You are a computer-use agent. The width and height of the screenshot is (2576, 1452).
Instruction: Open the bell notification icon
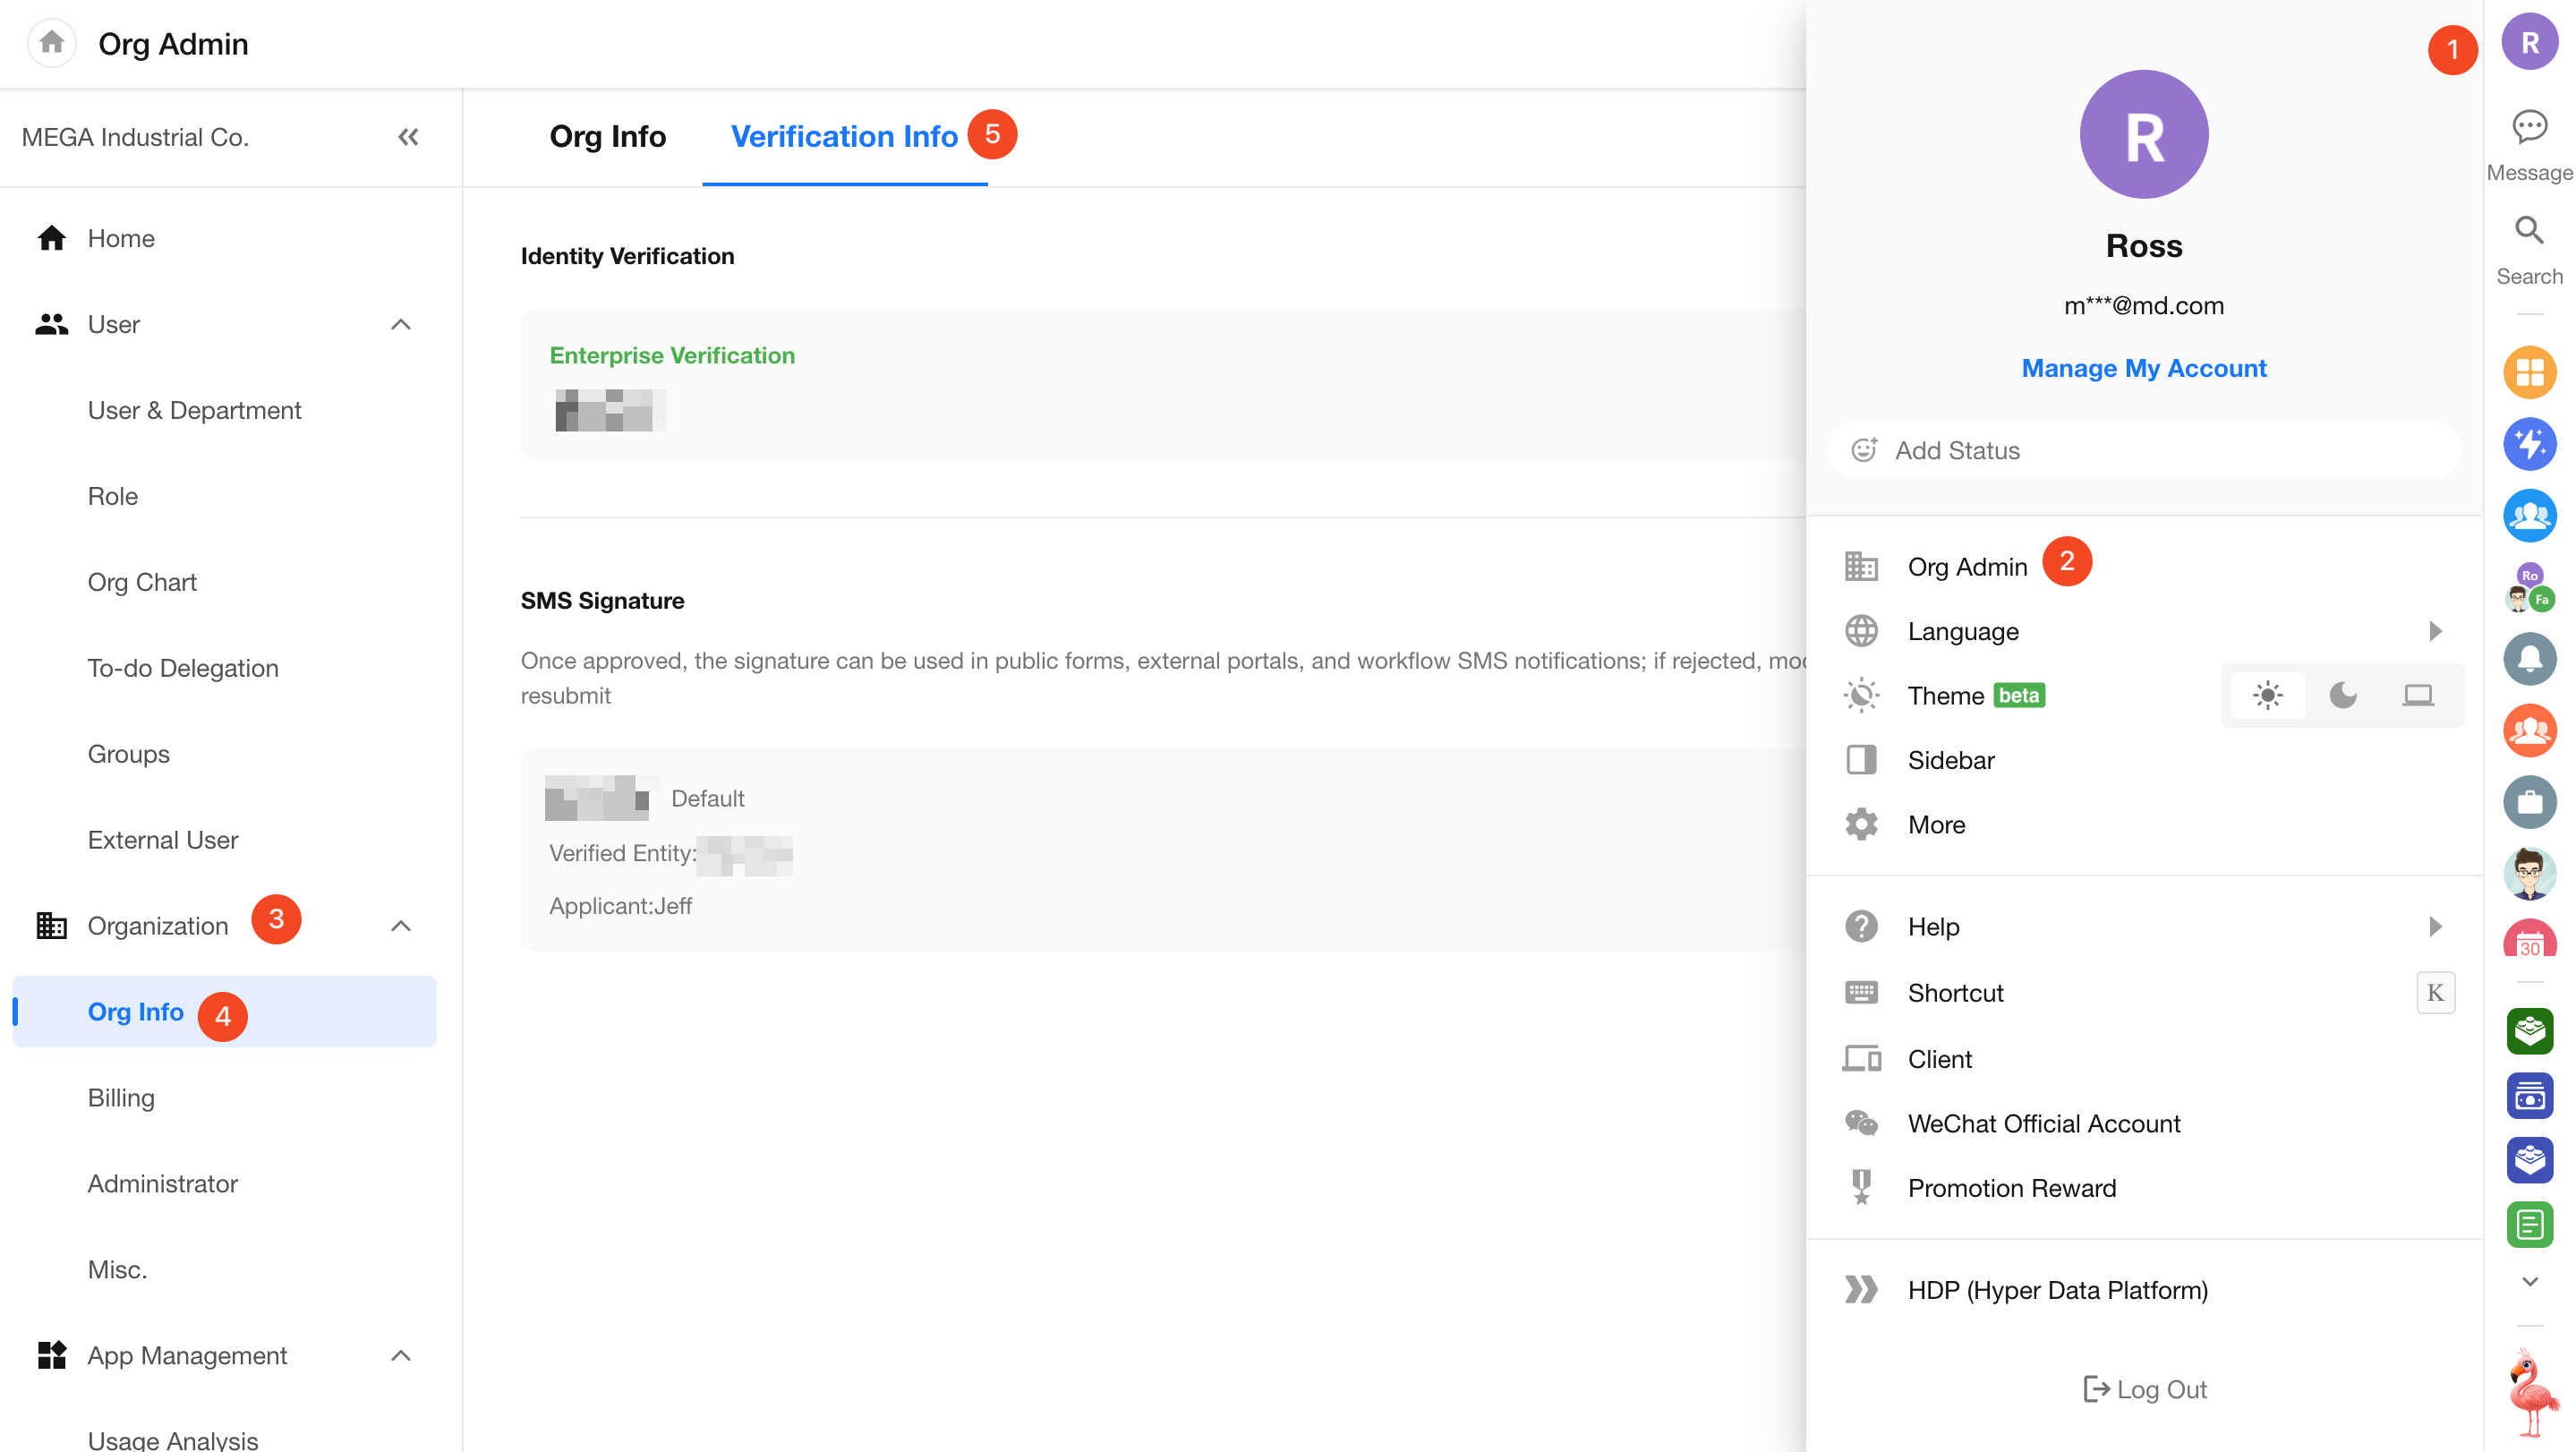point(2529,658)
